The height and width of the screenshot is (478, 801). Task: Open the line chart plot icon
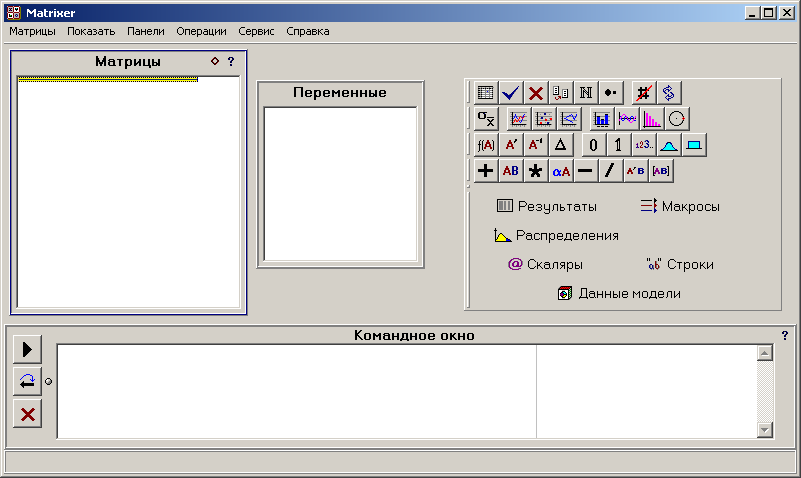(x=518, y=118)
